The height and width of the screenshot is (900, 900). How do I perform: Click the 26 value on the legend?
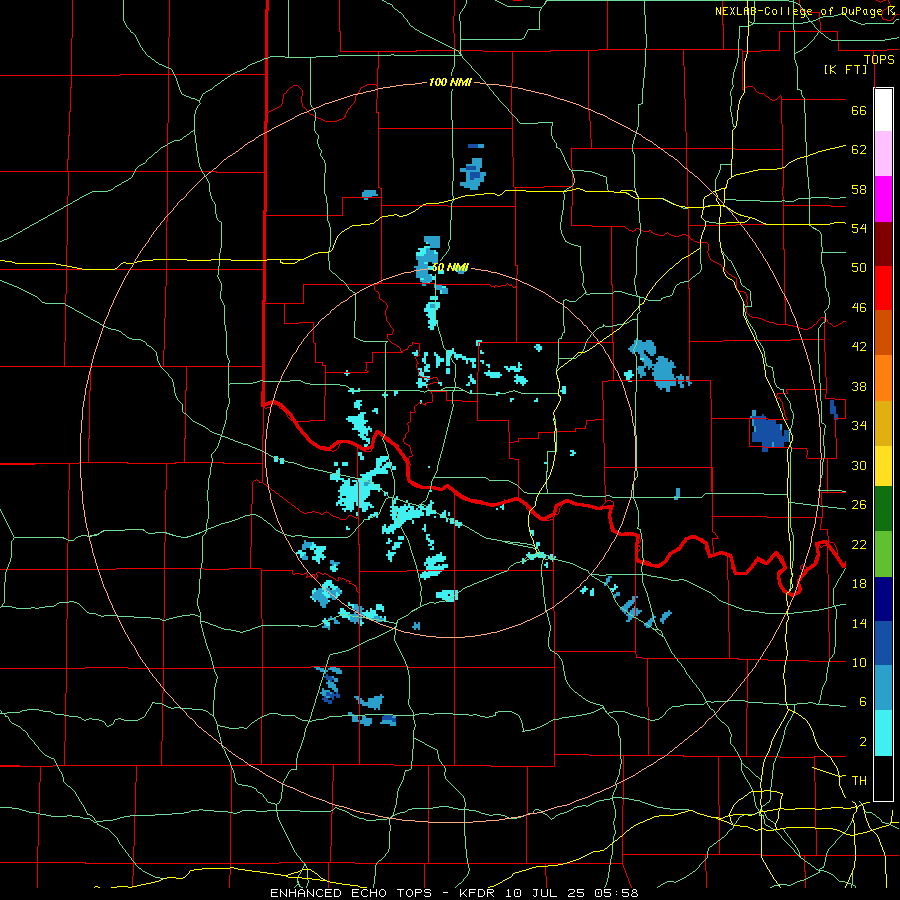click(x=859, y=505)
